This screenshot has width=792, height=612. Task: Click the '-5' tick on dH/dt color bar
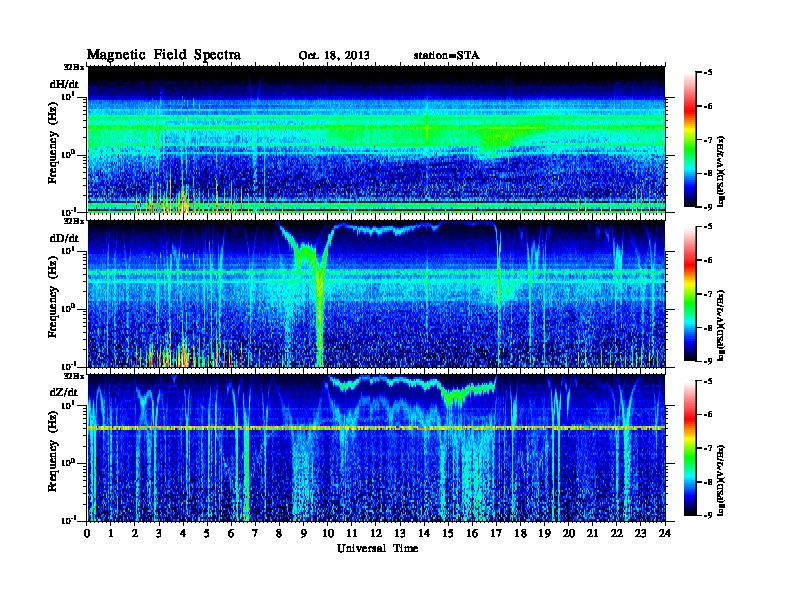(x=708, y=73)
